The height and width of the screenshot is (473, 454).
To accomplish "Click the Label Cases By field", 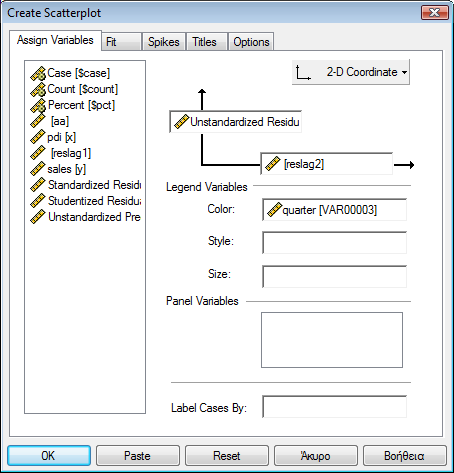I will pyautogui.click(x=334, y=406).
